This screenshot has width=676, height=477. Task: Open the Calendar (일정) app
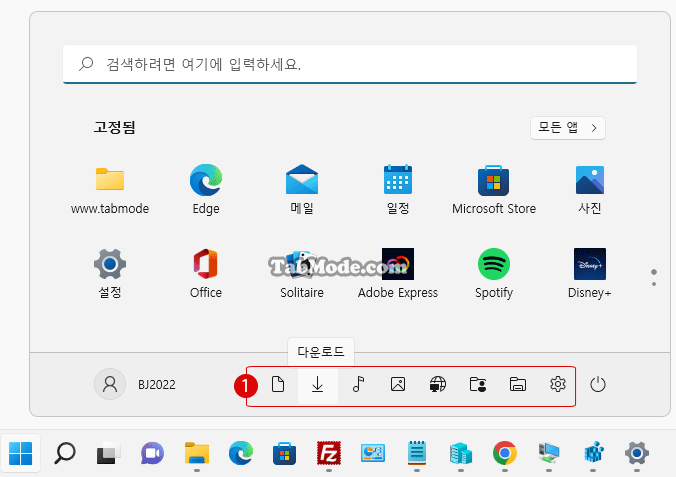click(397, 189)
